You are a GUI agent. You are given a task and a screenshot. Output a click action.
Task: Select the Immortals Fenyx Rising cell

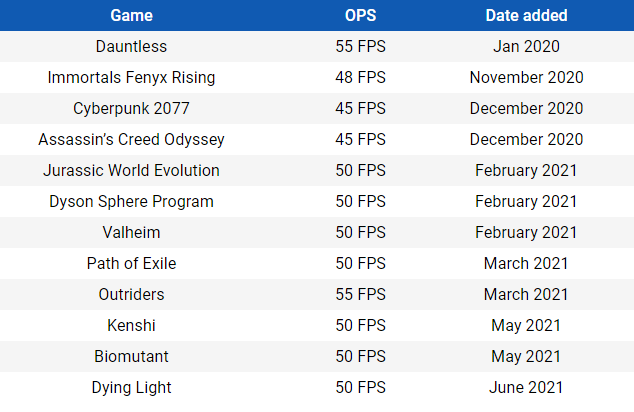[131, 77]
